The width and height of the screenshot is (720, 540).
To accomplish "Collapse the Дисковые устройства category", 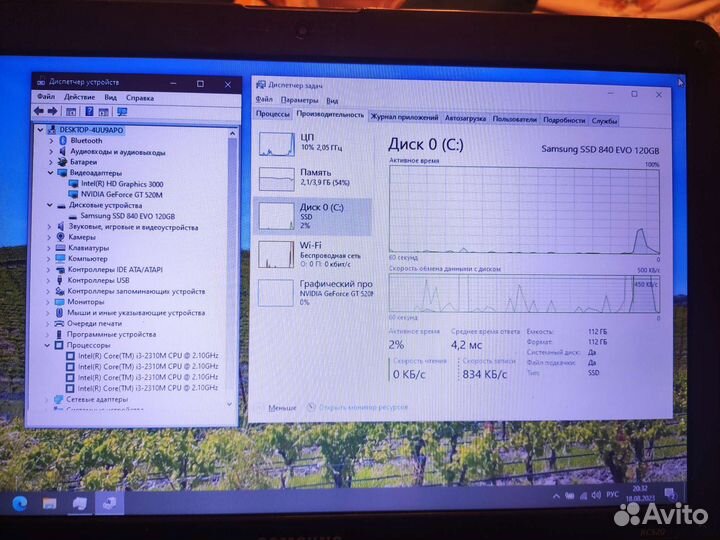I will click(50, 205).
